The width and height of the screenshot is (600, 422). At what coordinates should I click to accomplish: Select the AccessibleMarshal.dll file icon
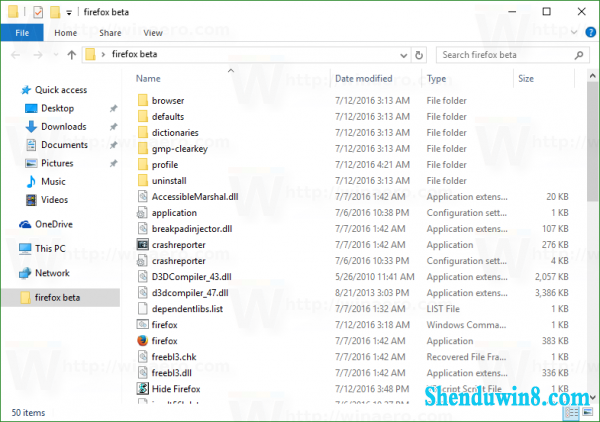click(142, 197)
